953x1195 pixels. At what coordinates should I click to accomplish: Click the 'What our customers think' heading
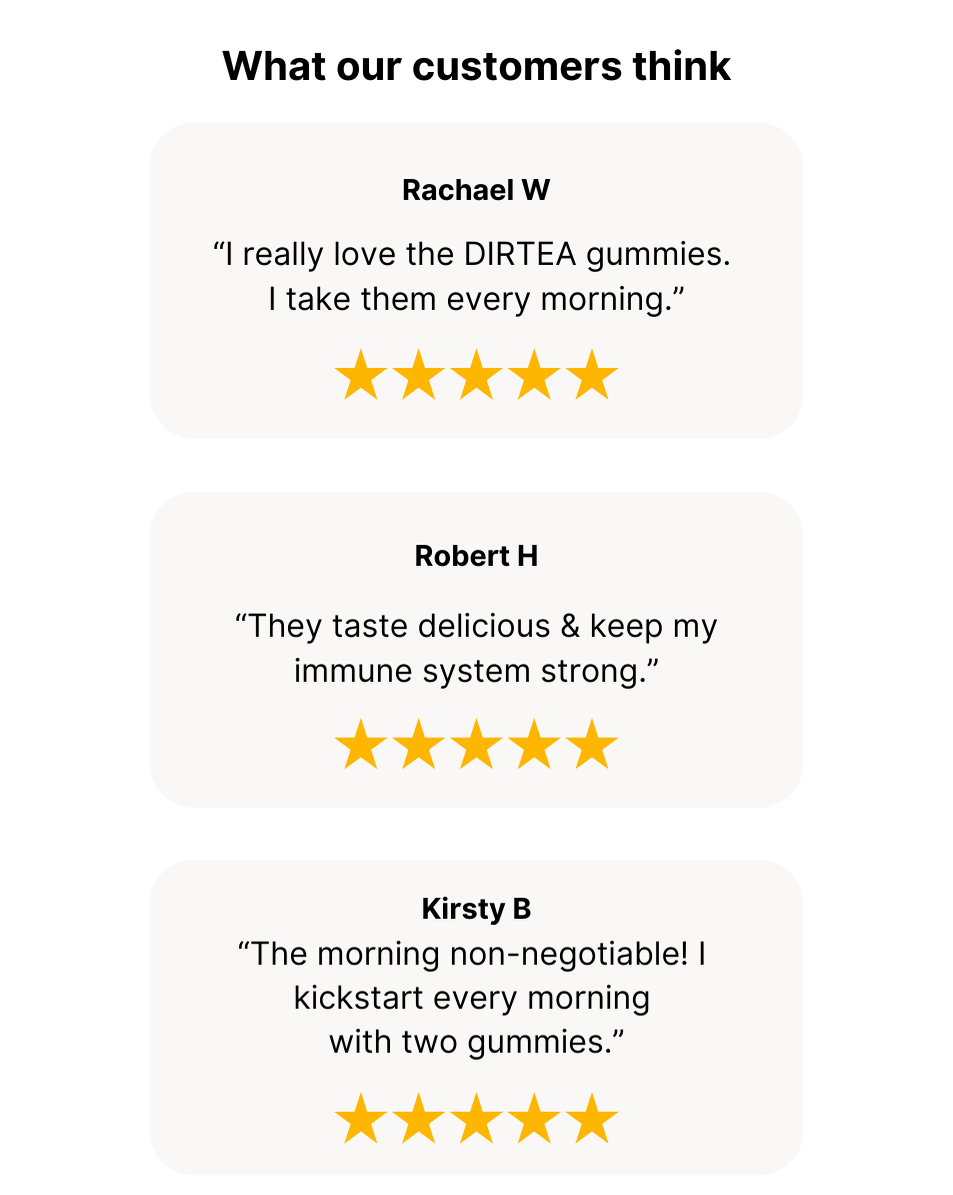[x=476, y=66]
